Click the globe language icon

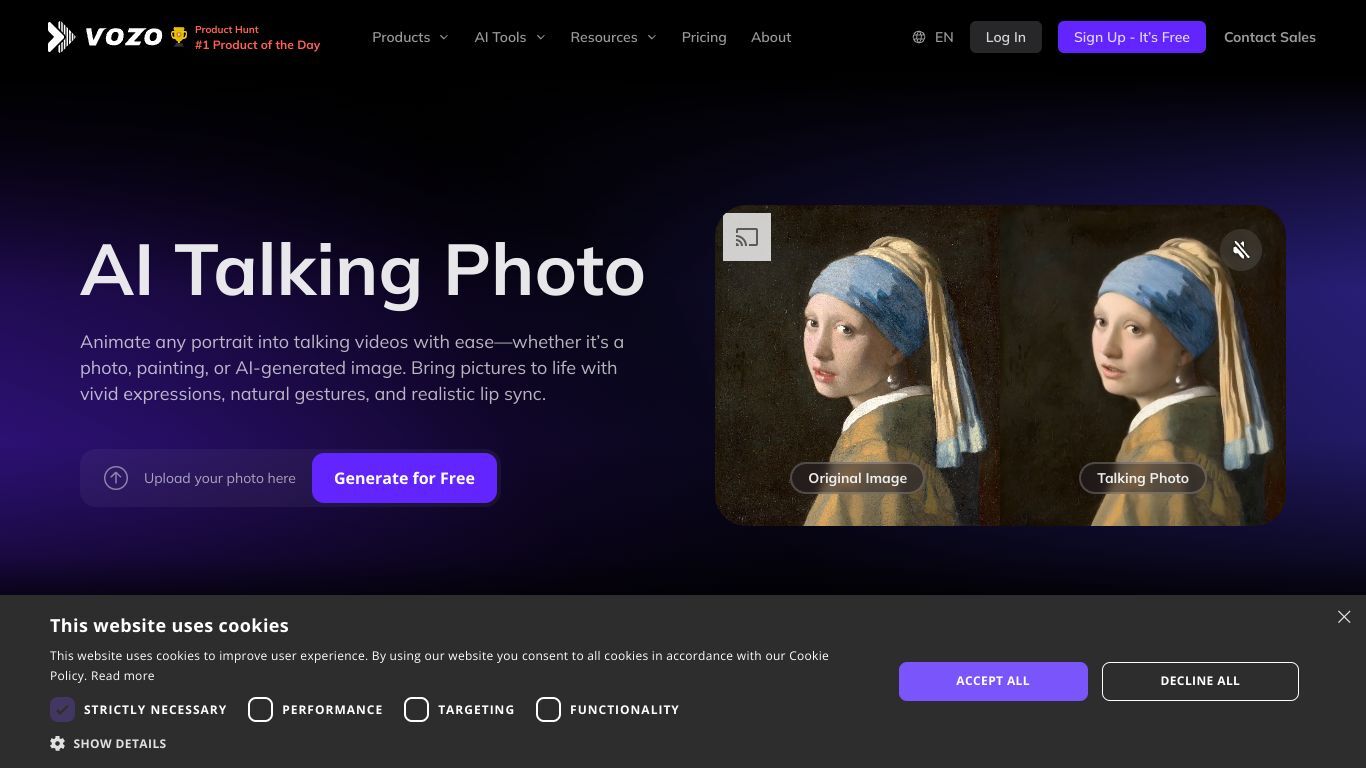tap(919, 37)
